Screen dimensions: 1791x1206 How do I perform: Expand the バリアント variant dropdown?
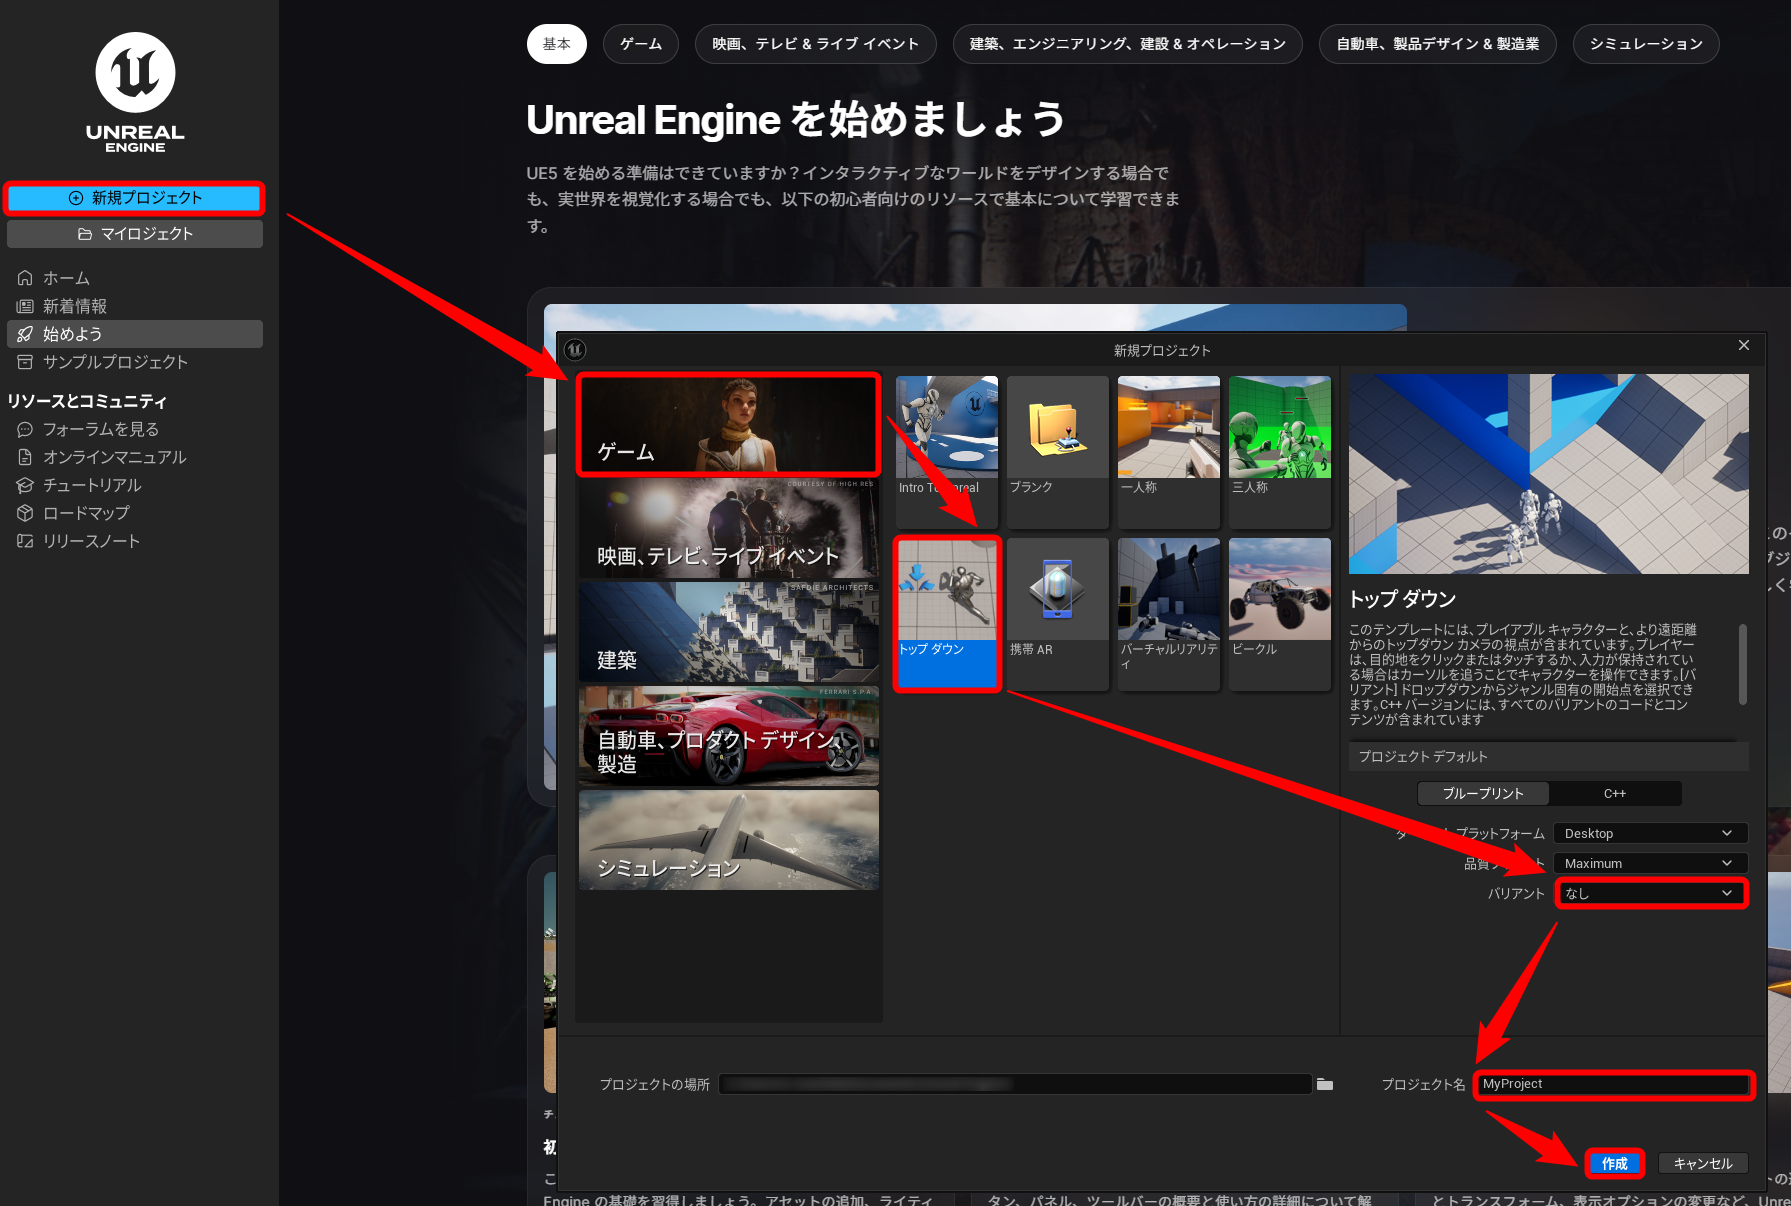click(x=1651, y=894)
